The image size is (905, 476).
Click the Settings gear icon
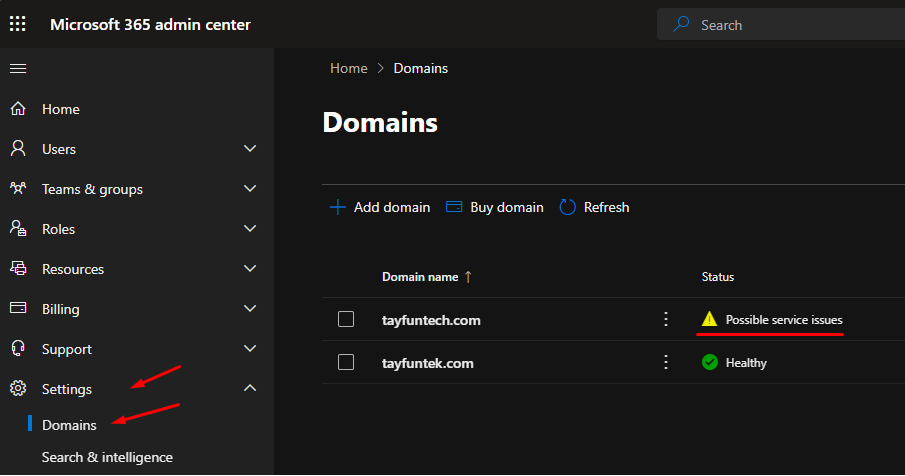[18, 389]
